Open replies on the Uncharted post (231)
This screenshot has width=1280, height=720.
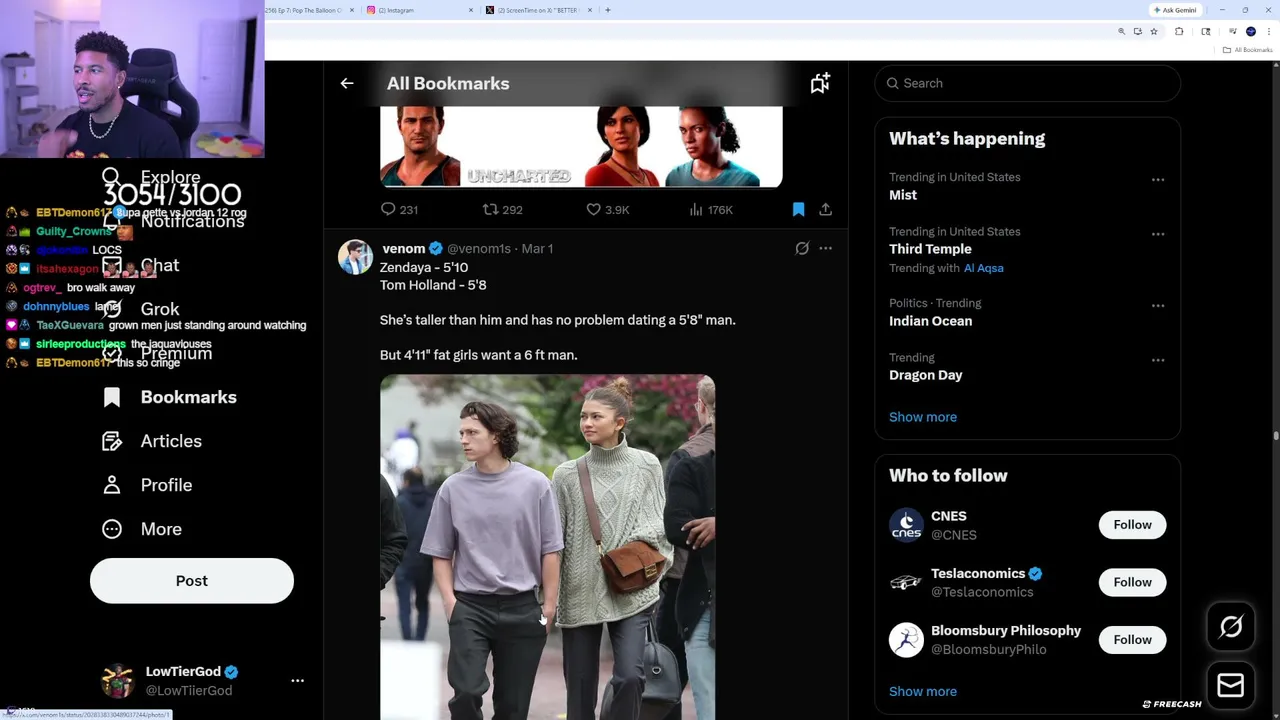(x=399, y=209)
